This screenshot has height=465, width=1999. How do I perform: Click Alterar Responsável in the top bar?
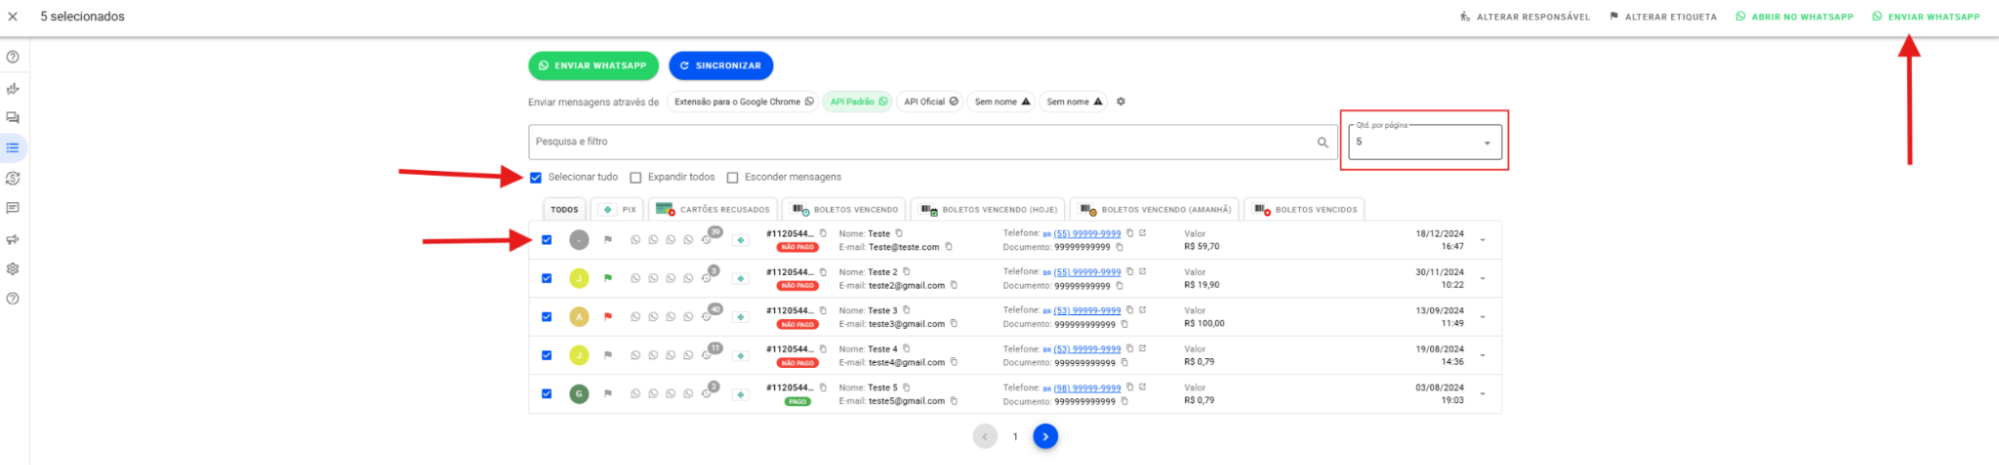click(1525, 17)
